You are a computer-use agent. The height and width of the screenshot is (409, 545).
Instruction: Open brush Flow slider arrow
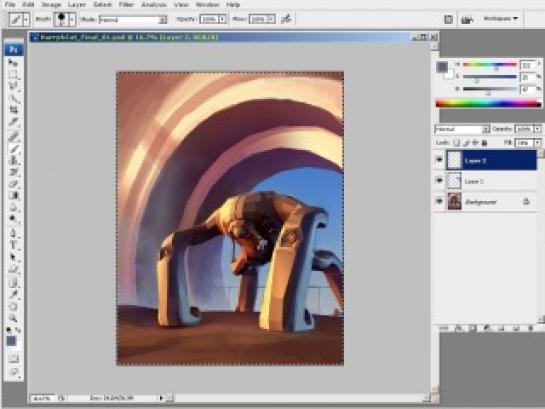(x=271, y=19)
